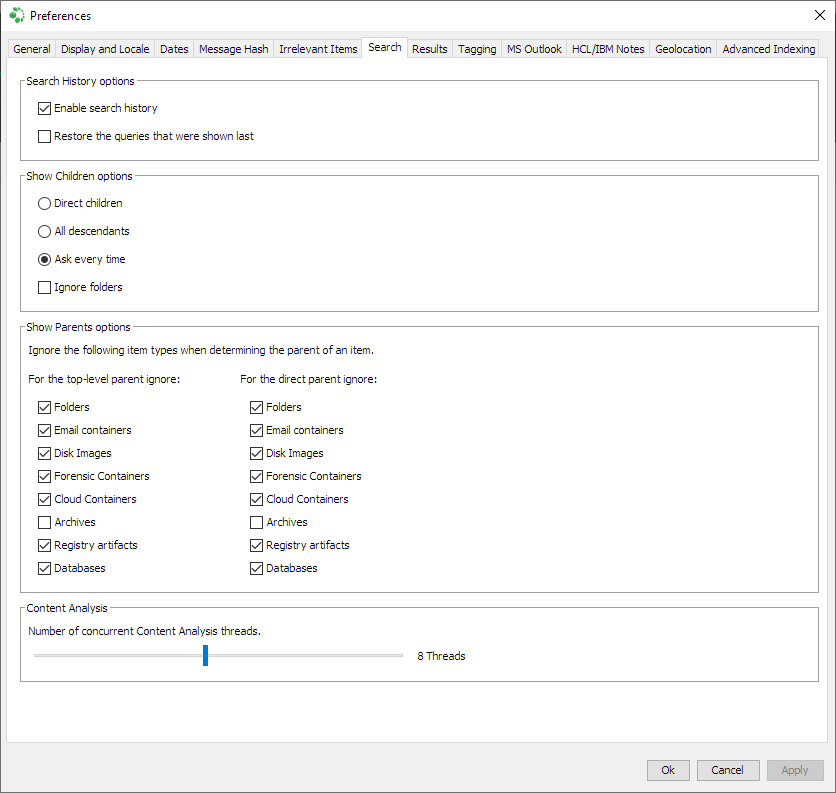Switch to the Results tab
The height and width of the screenshot is (793, 836).
(x=429, y=48)
